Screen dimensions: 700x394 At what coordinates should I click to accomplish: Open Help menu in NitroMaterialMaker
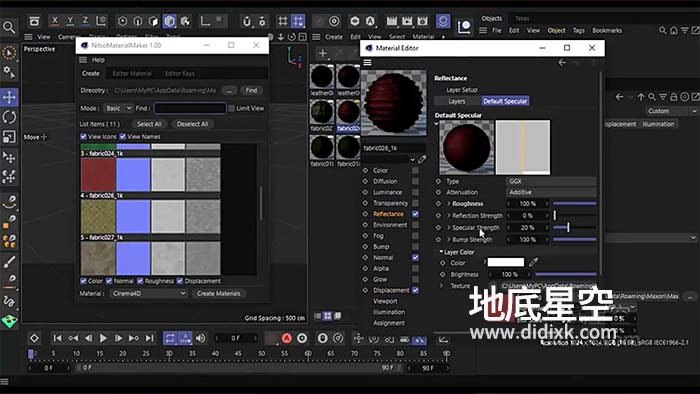pos(98,60)
